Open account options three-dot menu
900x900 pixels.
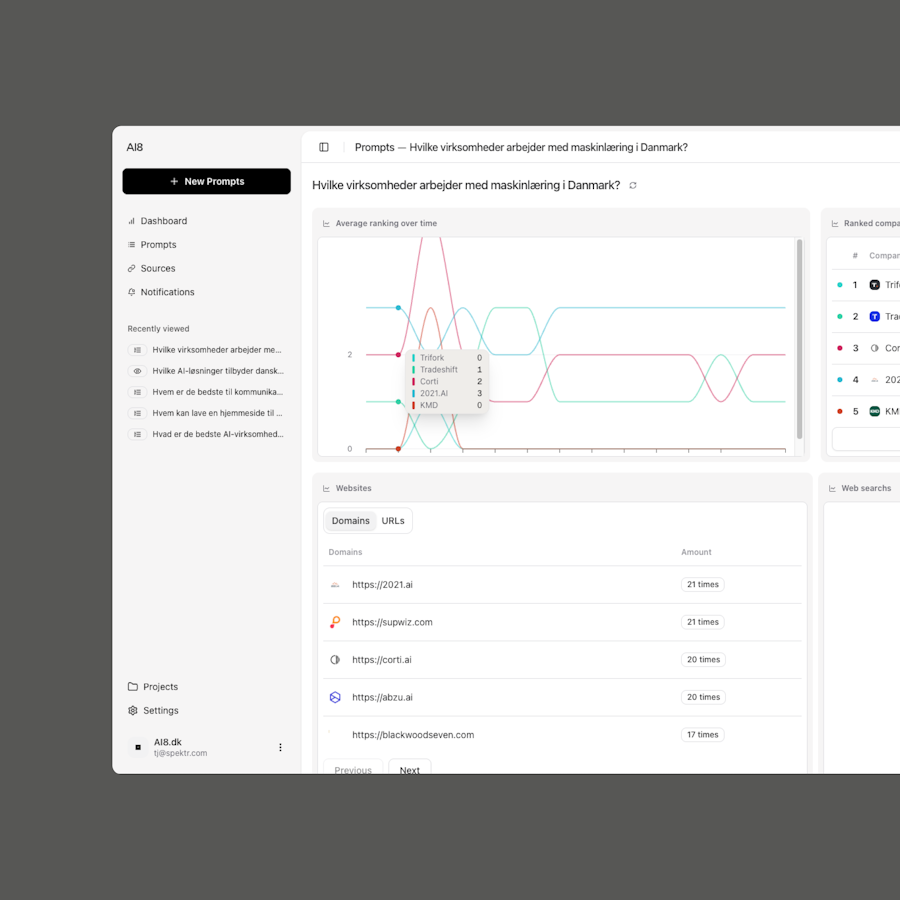tap(280, 747)
